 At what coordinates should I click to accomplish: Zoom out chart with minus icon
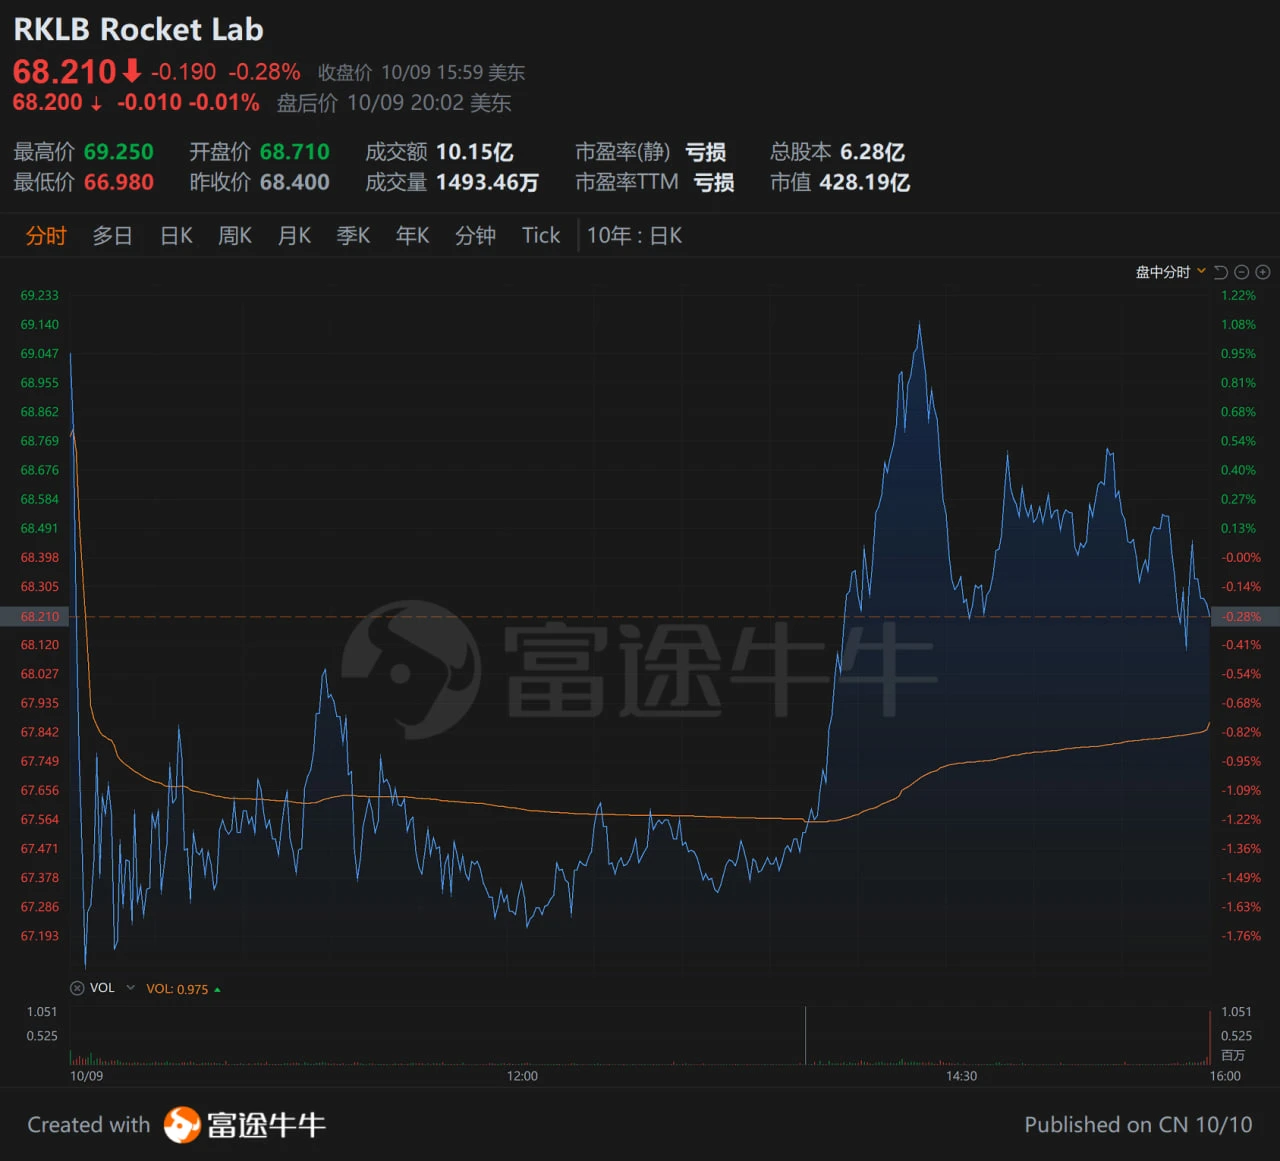(1242, 272)
